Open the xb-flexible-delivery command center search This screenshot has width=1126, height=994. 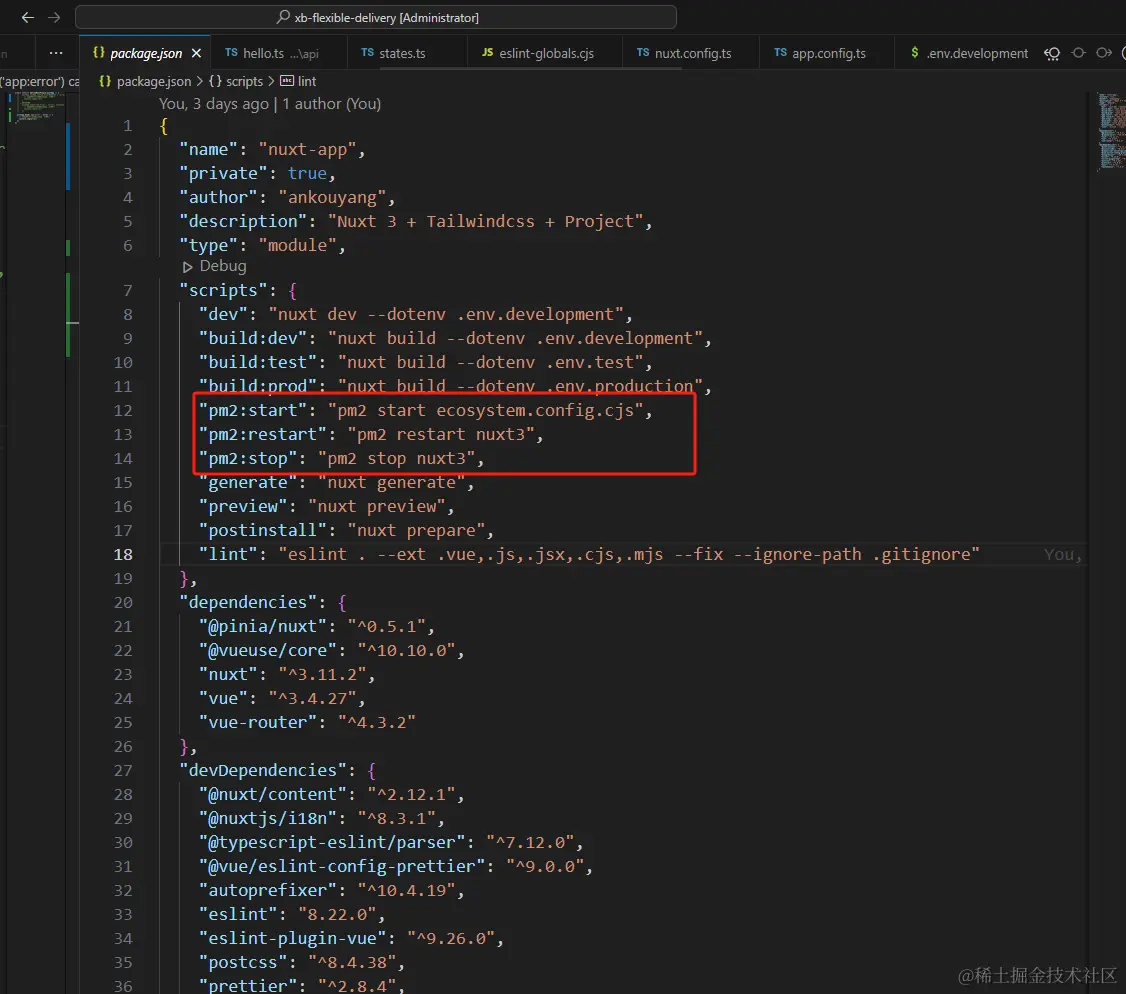point(376,17)
